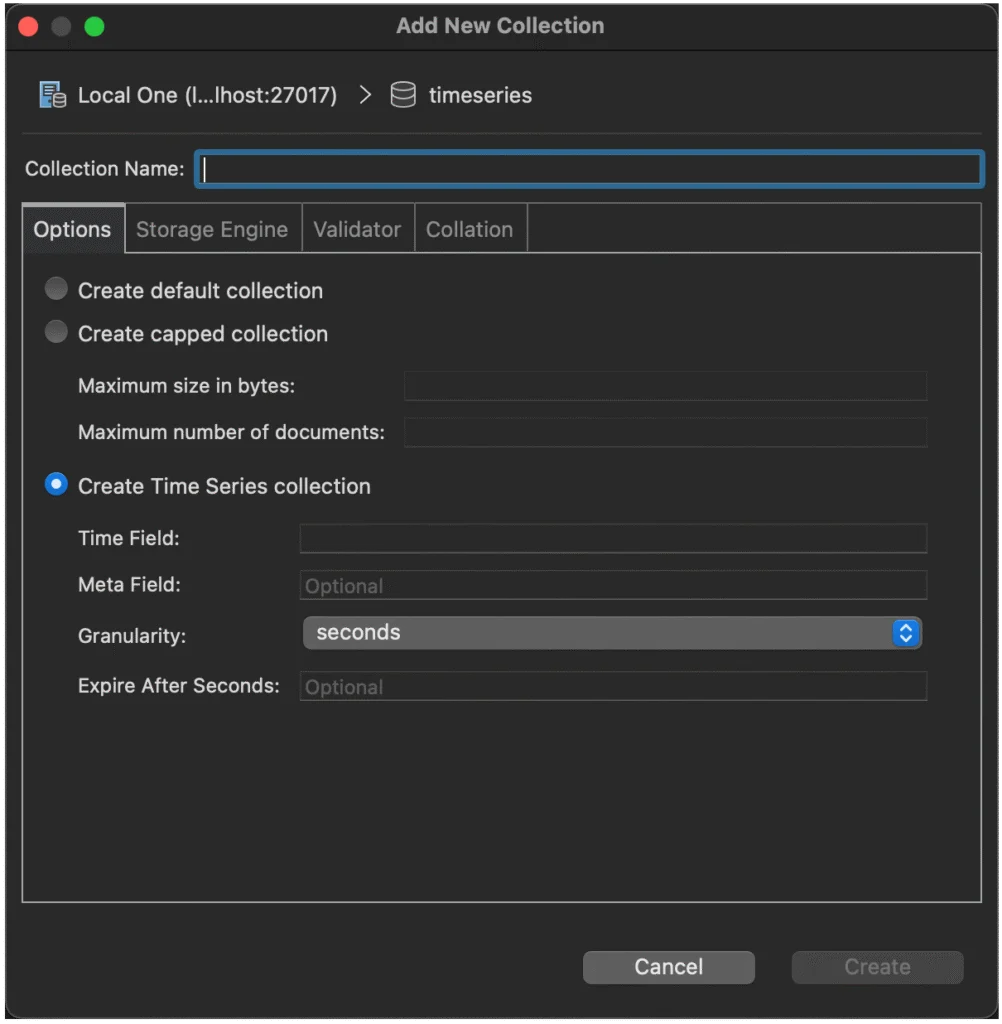This screenshot has width=1002, height=1024.
Task: Click the Granularity: label
Action: pyautogui.click(x=132, y=636)
